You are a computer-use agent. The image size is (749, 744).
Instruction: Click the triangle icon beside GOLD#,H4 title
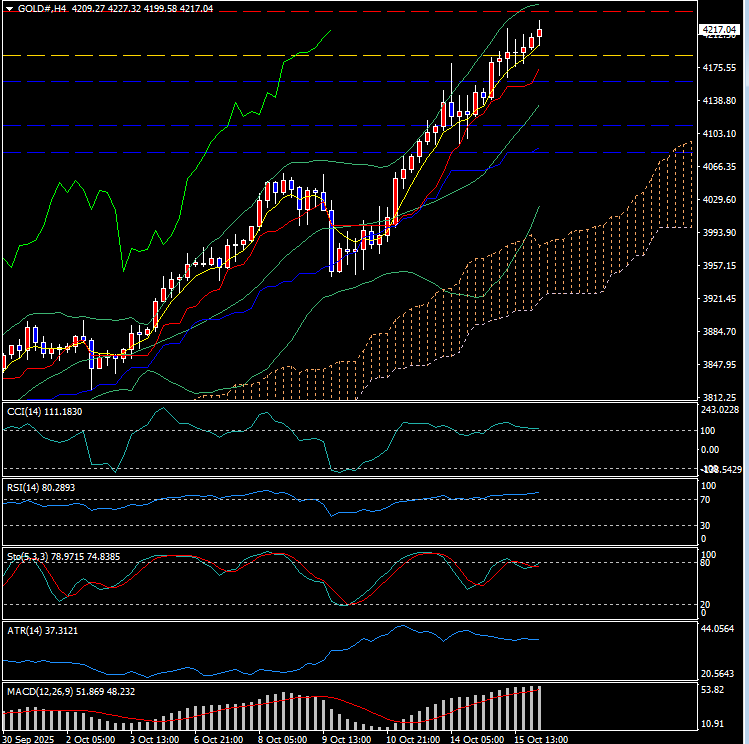[x=9, y=8]
